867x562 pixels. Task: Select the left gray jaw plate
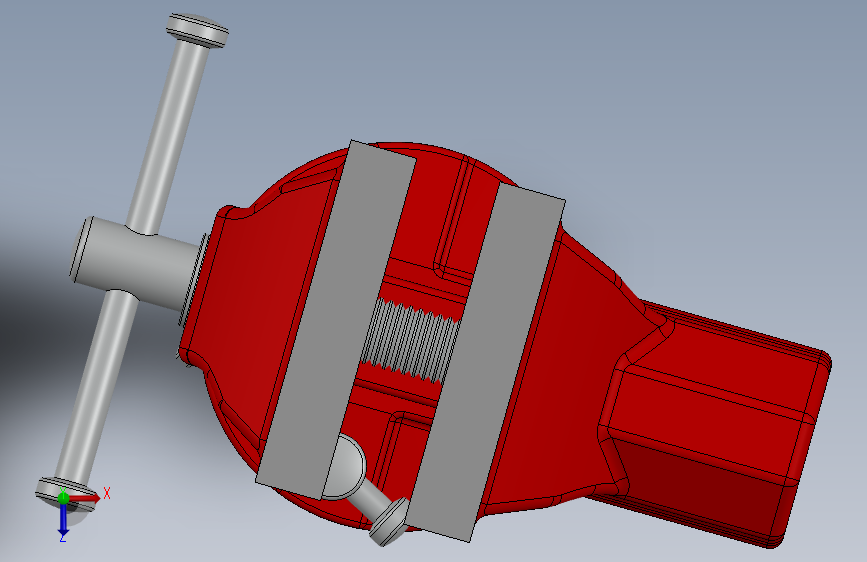pos(336,319)
